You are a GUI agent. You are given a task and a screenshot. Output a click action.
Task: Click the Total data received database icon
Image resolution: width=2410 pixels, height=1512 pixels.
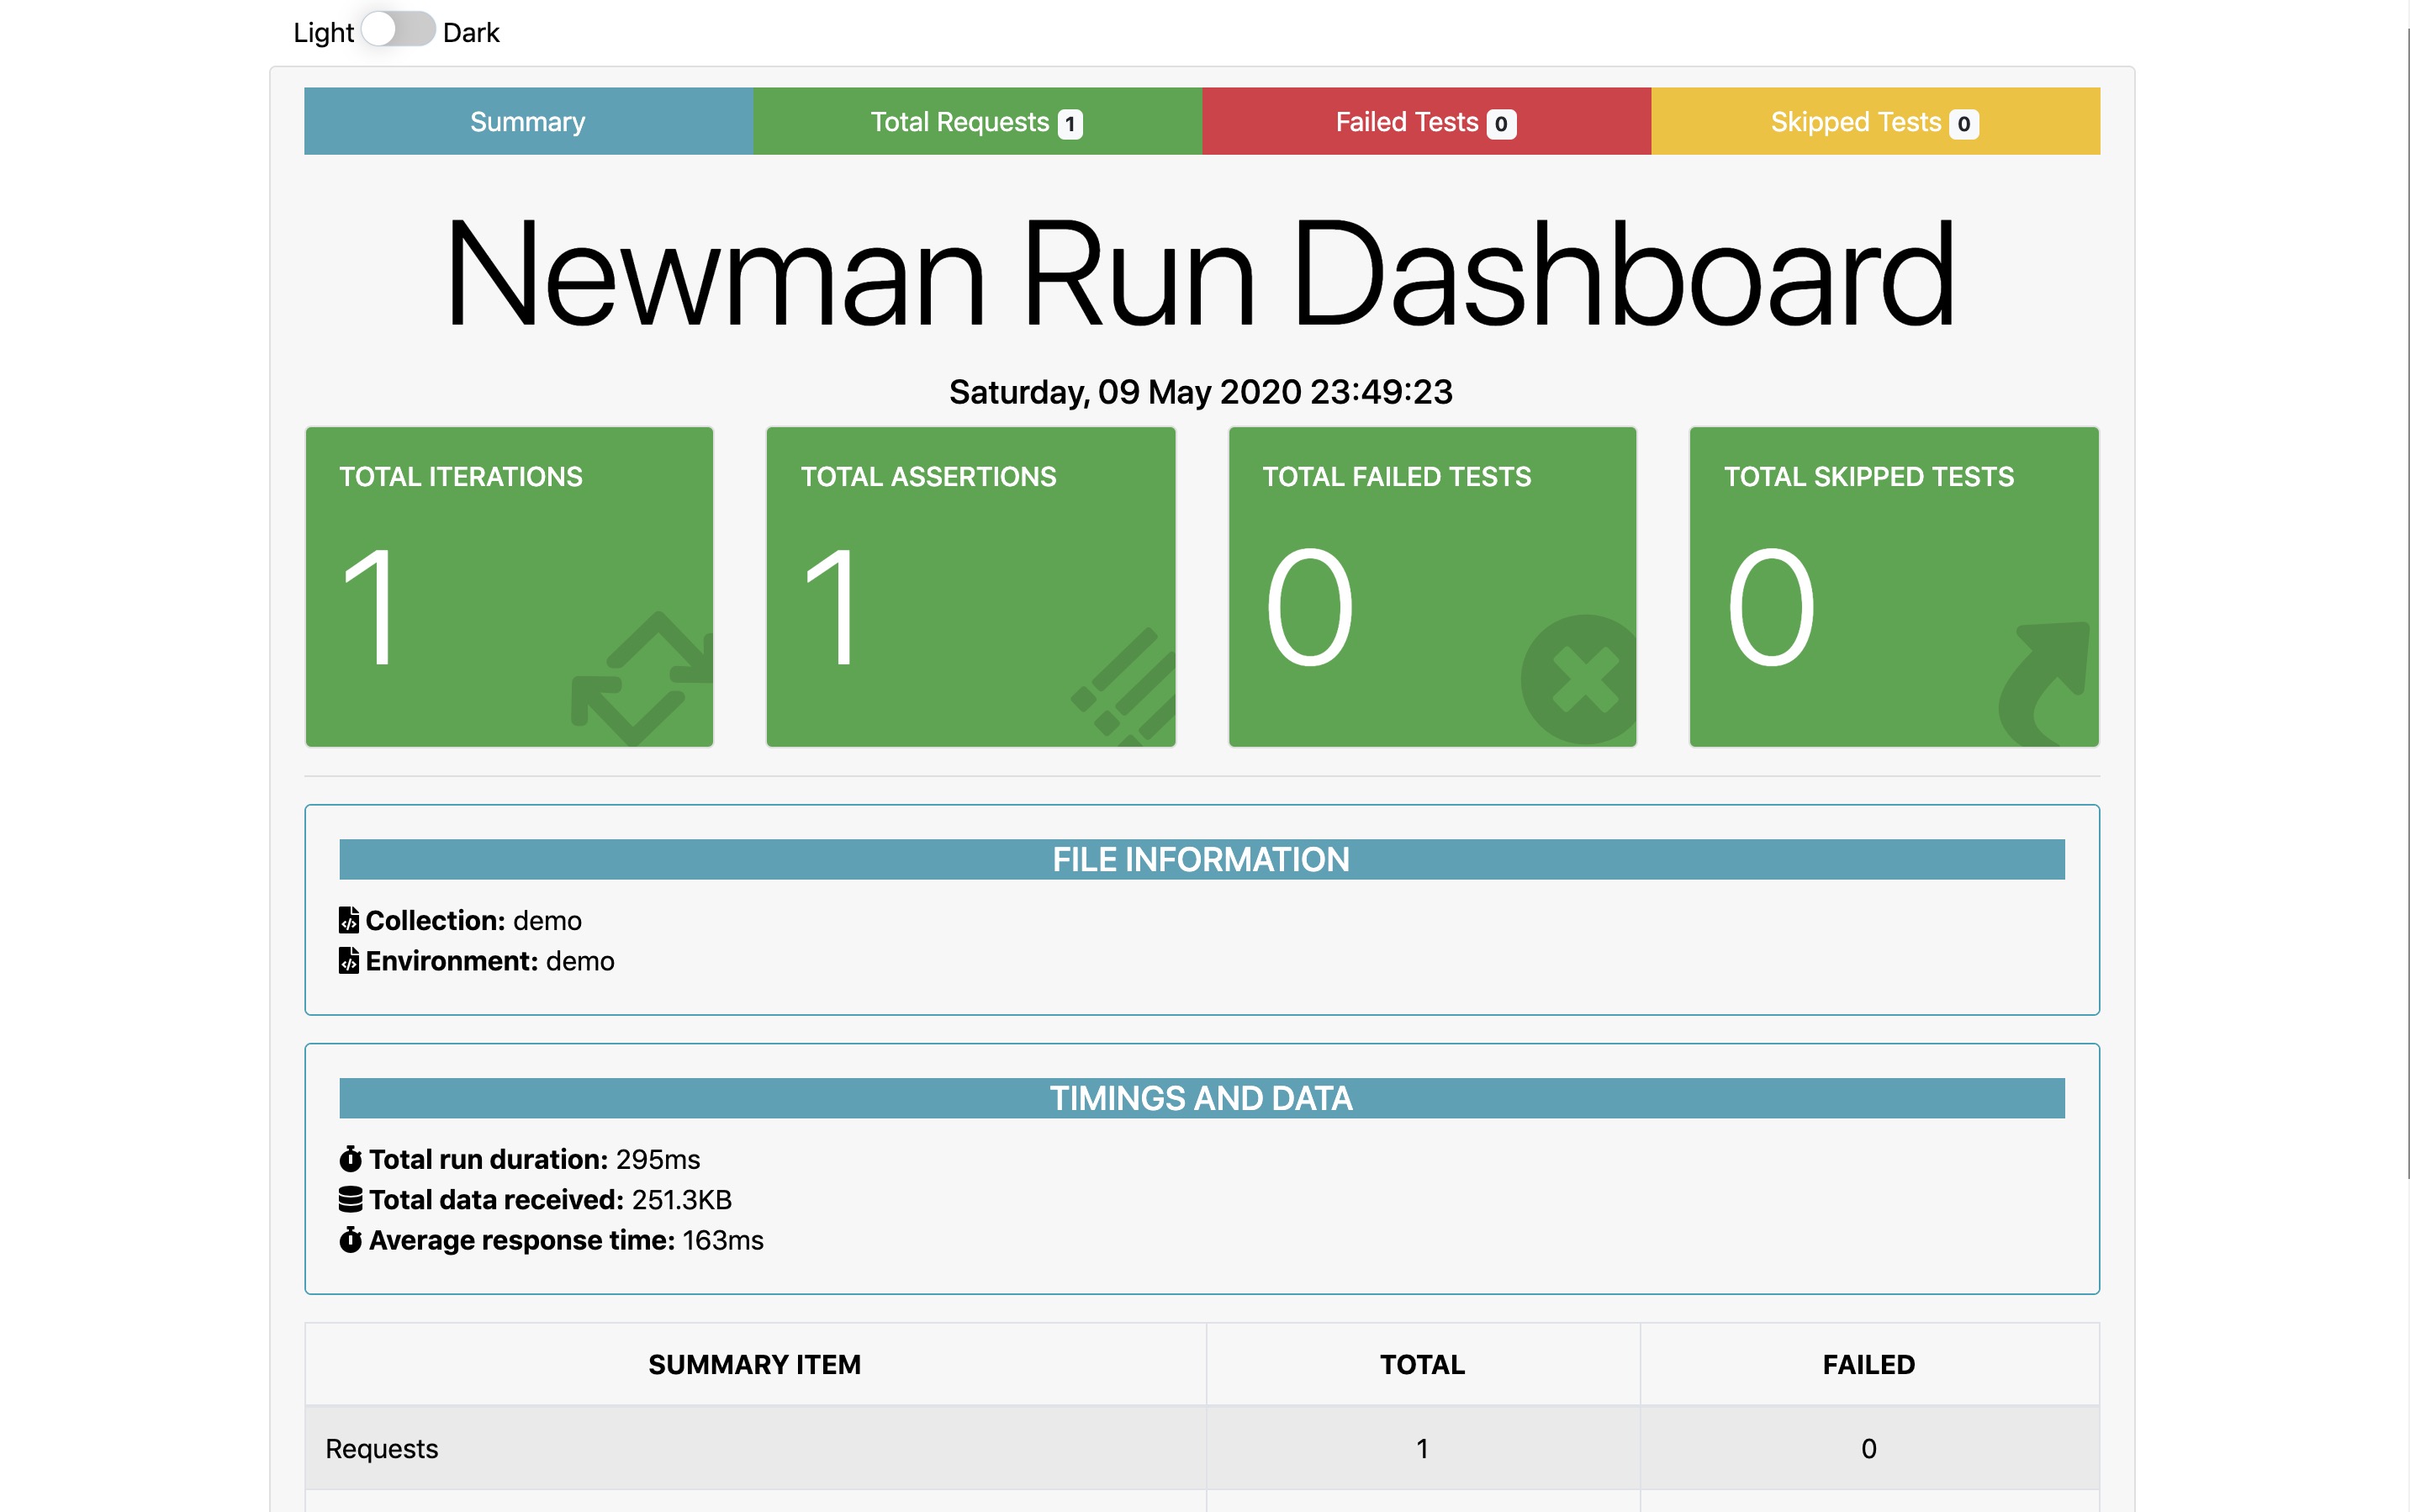[x=350, y=1199]
